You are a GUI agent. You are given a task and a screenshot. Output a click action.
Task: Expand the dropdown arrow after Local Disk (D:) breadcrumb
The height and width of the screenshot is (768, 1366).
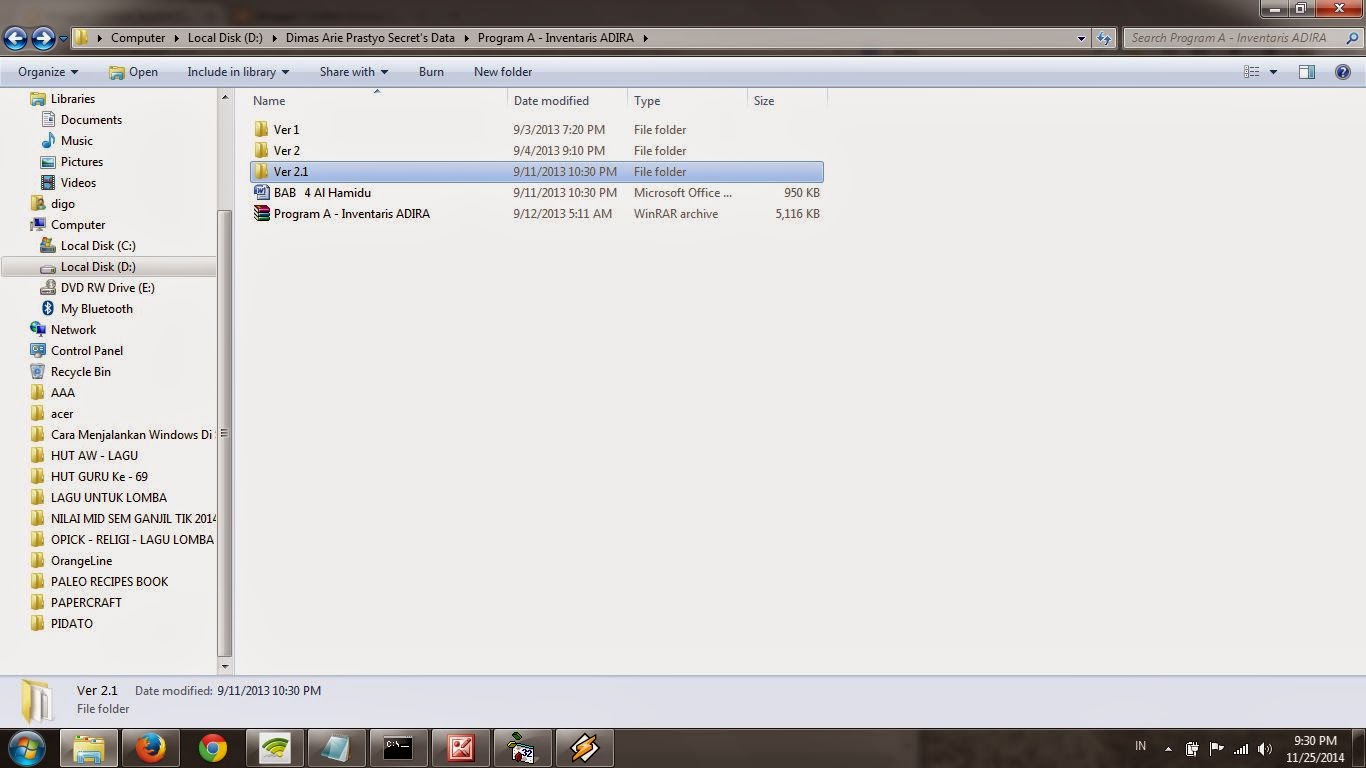click(x=274, y=38)
